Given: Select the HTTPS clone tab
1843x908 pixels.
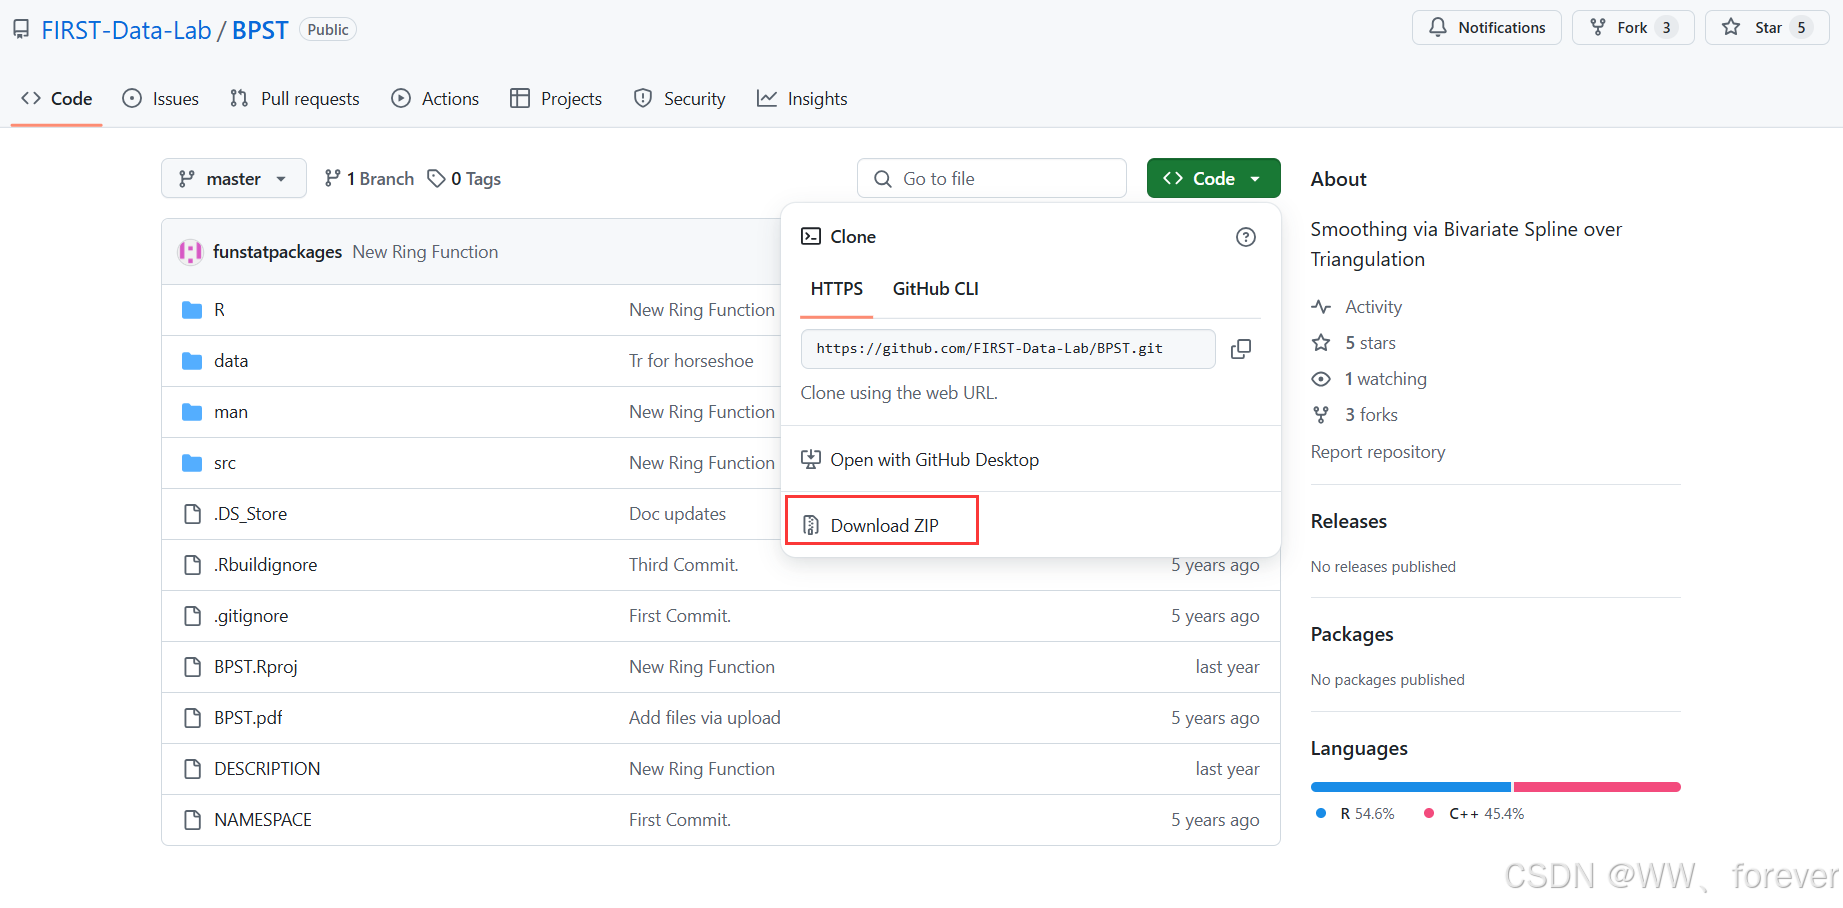Looking at the screenshot, I should click(837, 289).
